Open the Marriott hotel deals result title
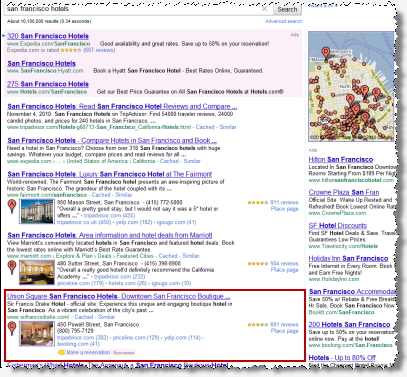Screen dimensions: 407x377 [x=110, y=235]
